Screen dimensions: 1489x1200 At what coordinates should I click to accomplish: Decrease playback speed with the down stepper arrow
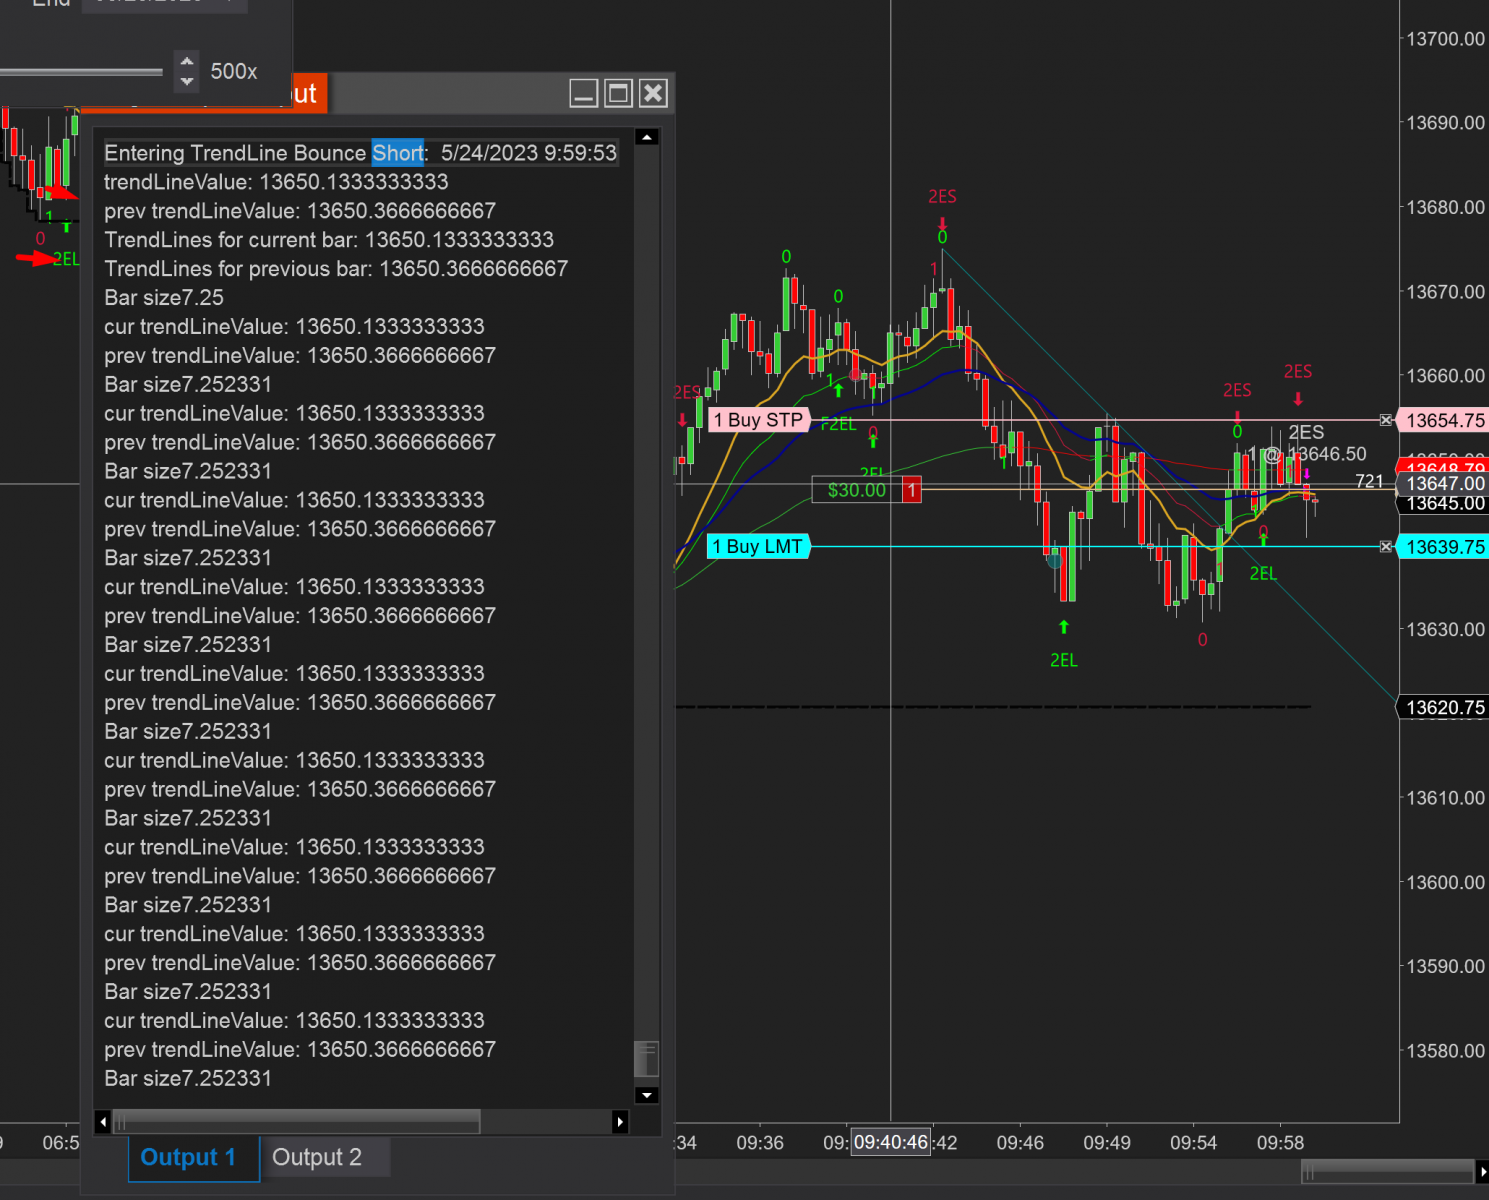pyautogui.click(x=187, y=81)
